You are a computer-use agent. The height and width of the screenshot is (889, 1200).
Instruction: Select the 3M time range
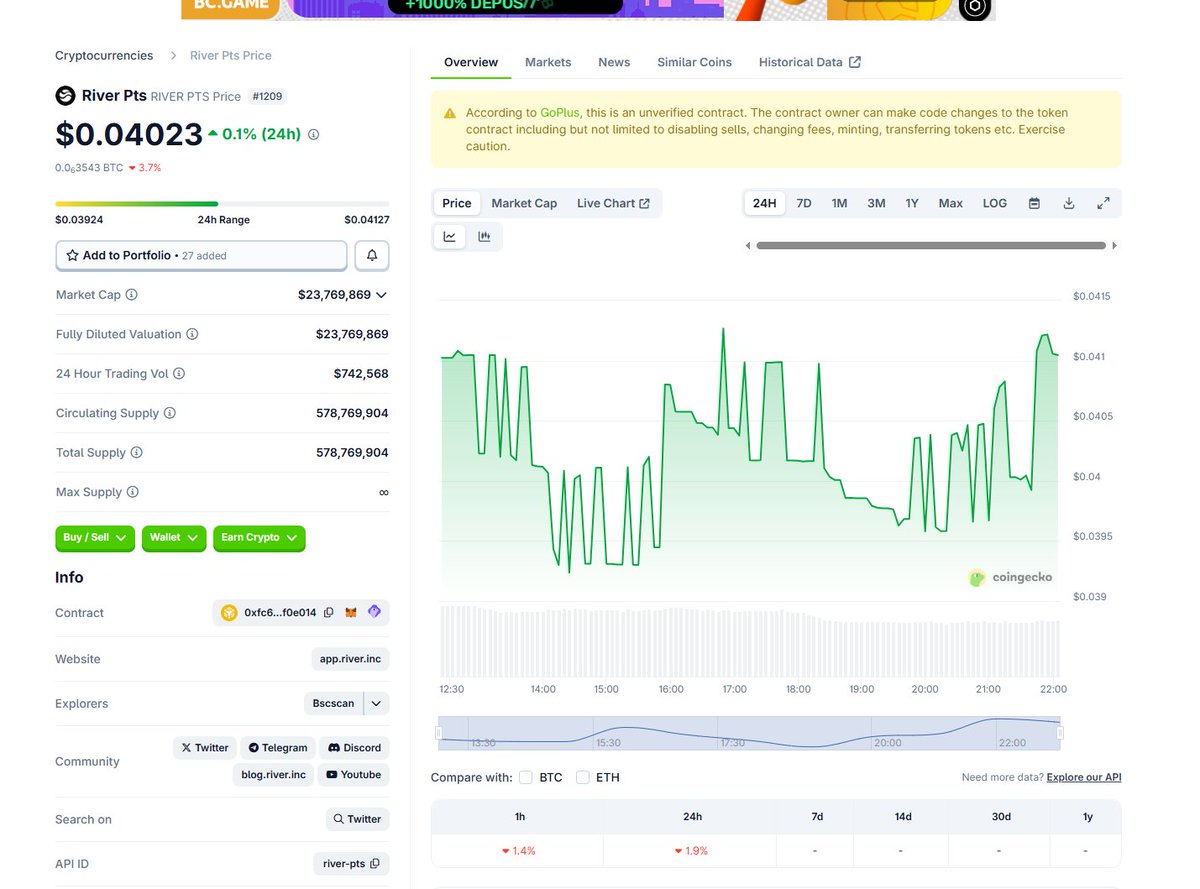(x=876, y=203)
